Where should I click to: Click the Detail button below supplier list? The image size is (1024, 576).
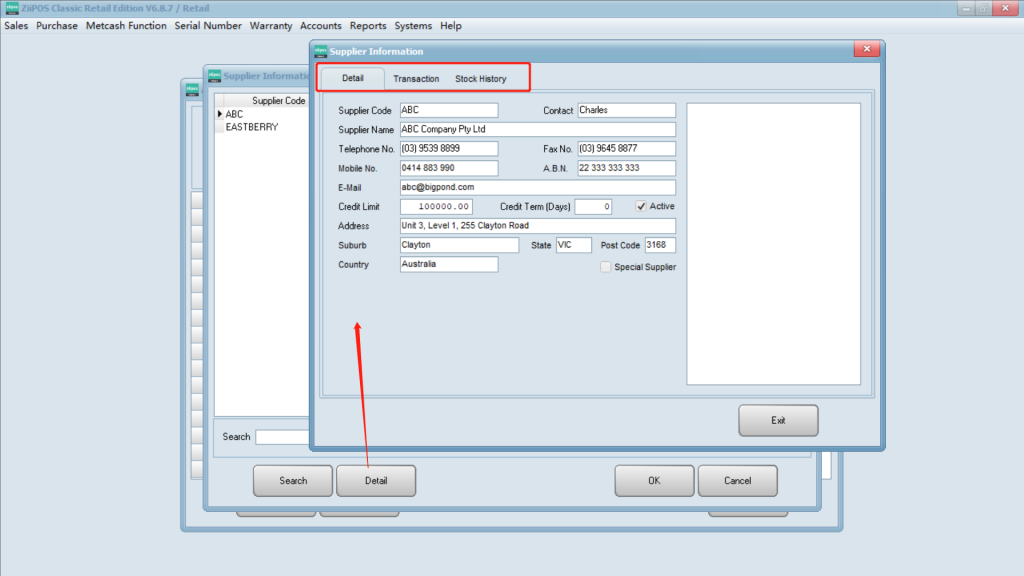(376, 481)
